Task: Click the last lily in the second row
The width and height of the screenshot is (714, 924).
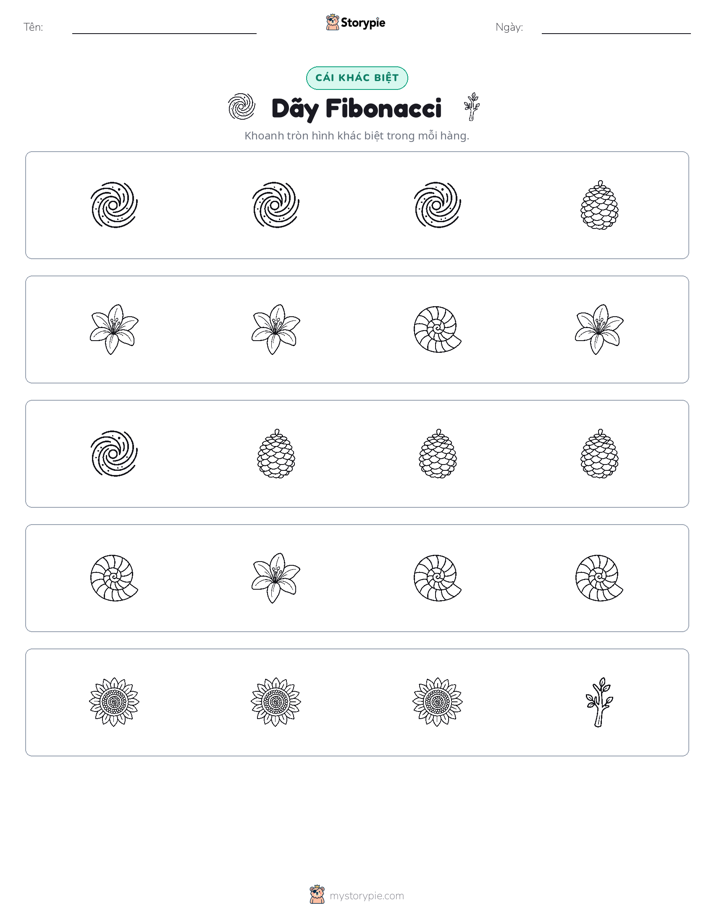Action: (x=599, y=329)
